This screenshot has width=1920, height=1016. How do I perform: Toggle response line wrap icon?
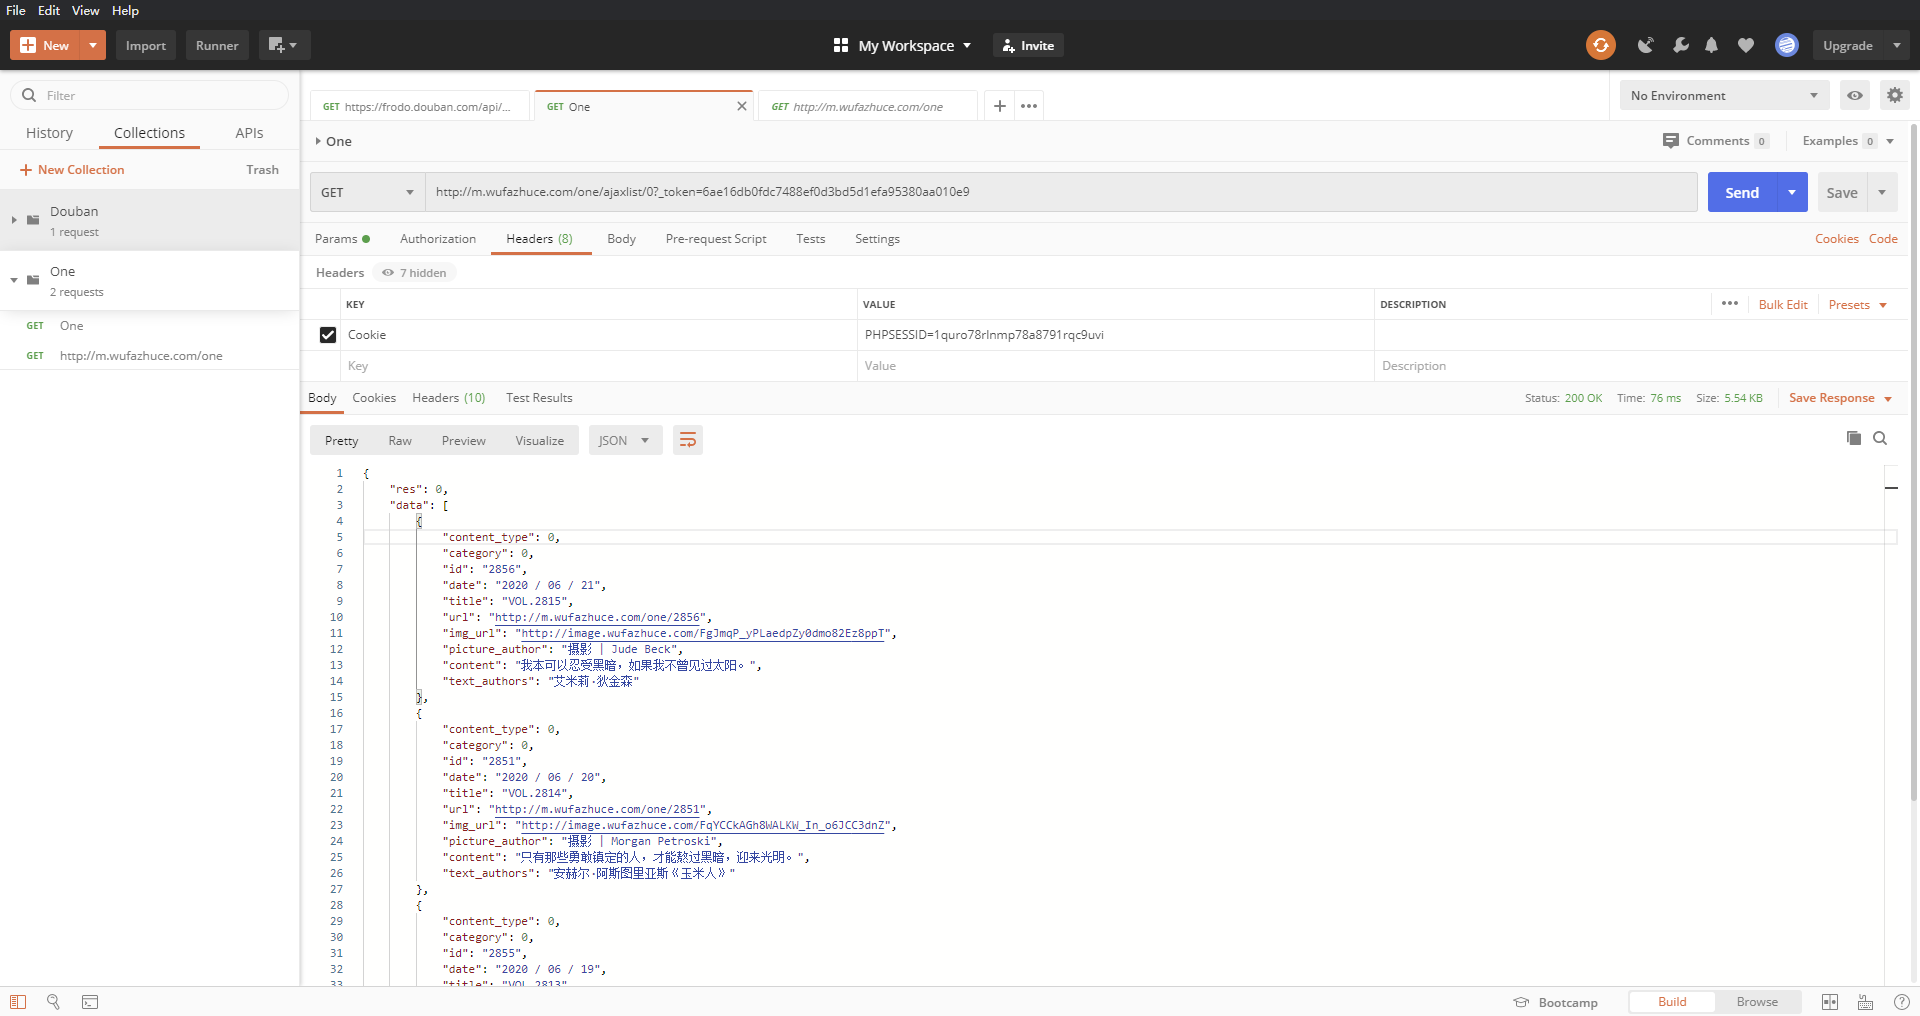point(688,440)
